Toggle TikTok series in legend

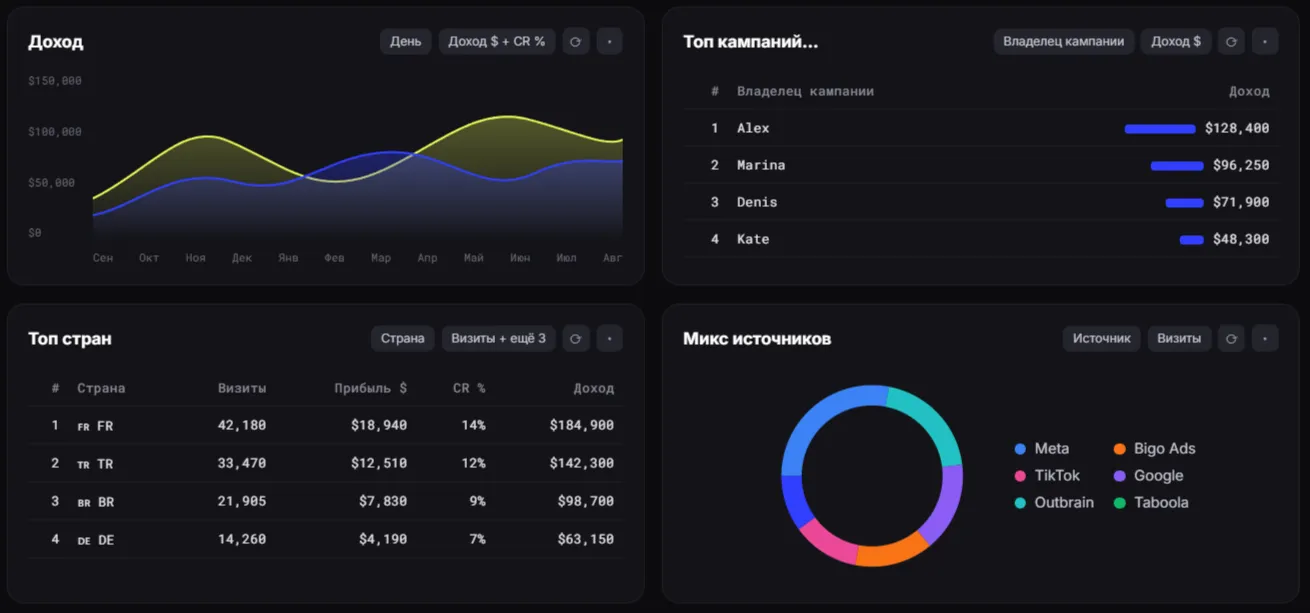pyautogui.click(x=1047, y=476)
